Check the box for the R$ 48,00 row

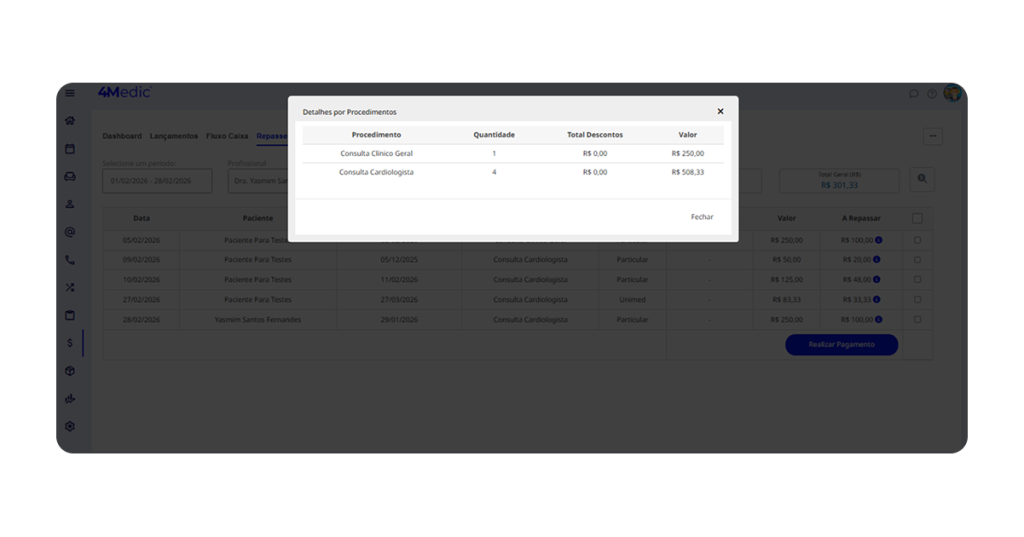[917, 280]
